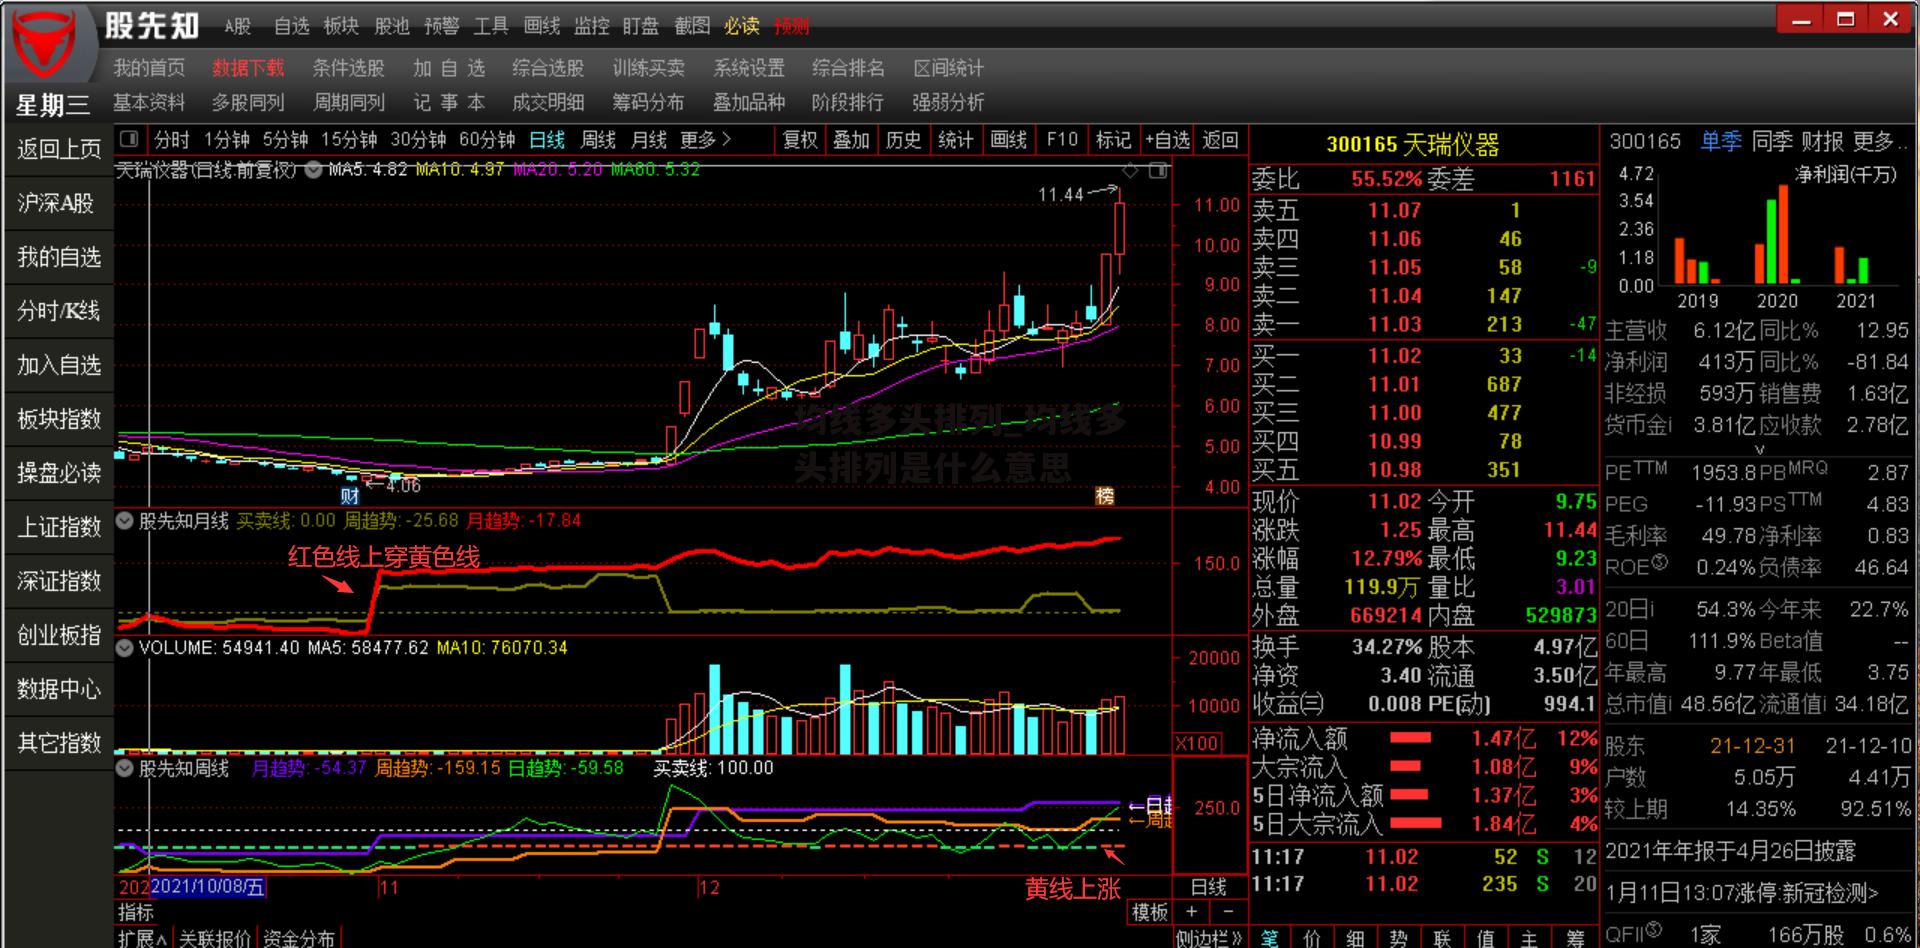Screen dimensions: 1920x948
Task: Click the 复权 toolbar button
Action: (x=800, y=140)
